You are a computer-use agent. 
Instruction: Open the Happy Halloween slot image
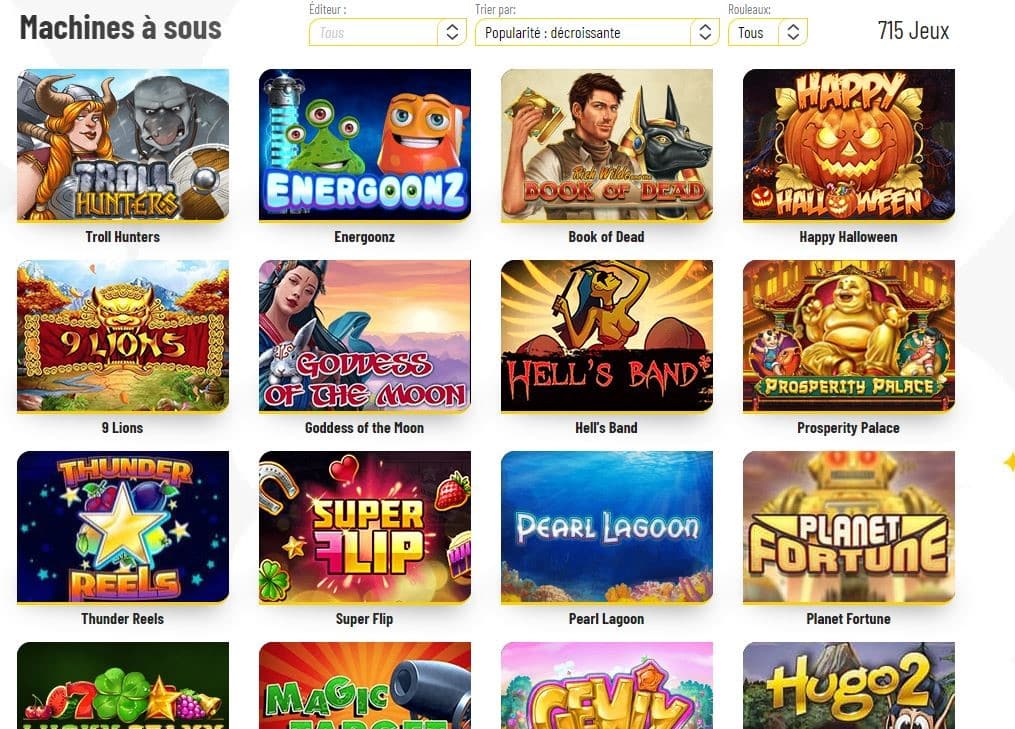click(x=849, y=145)
